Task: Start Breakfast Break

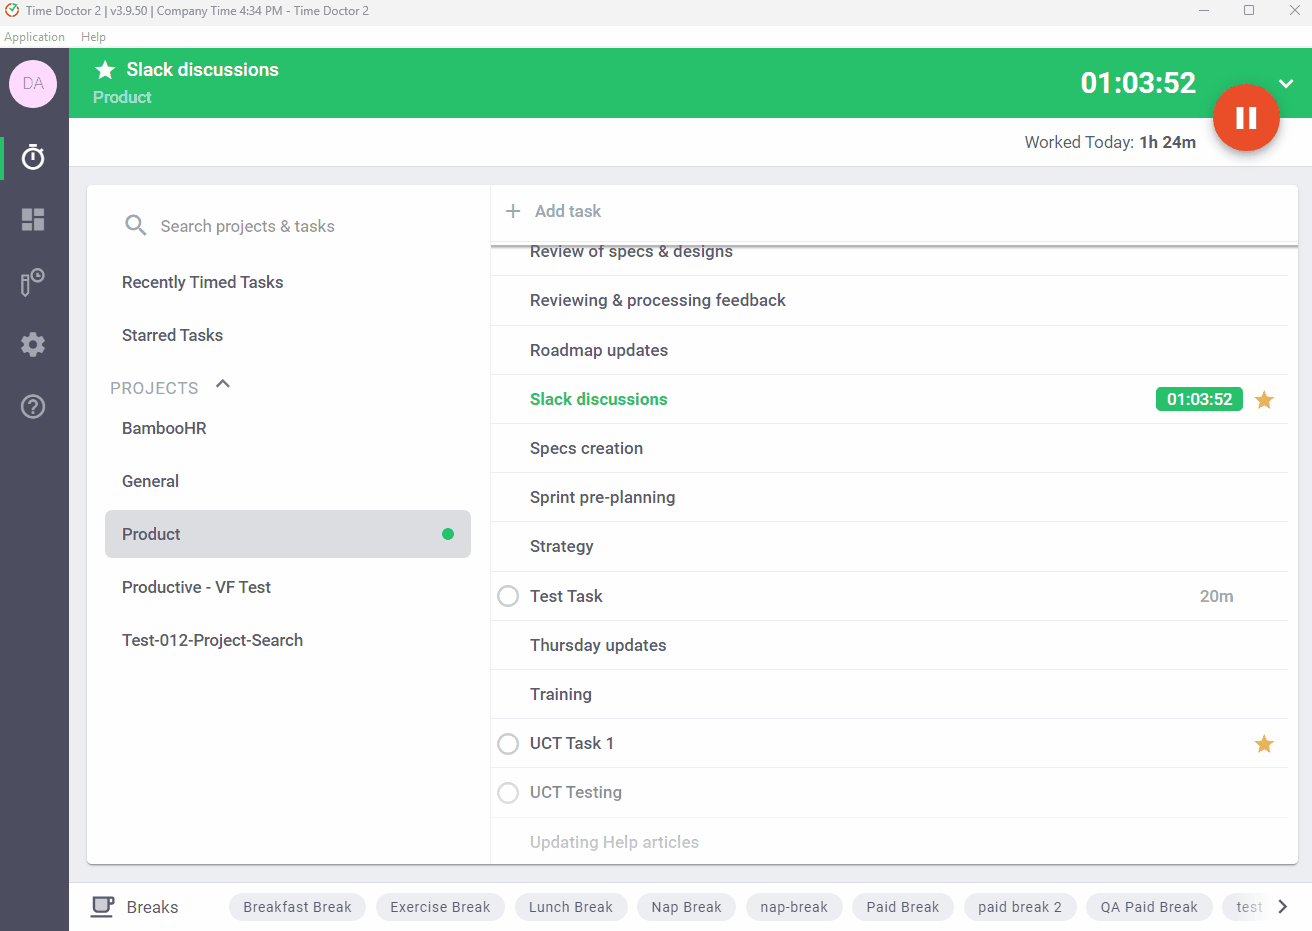Action: (x=297, y=907)
